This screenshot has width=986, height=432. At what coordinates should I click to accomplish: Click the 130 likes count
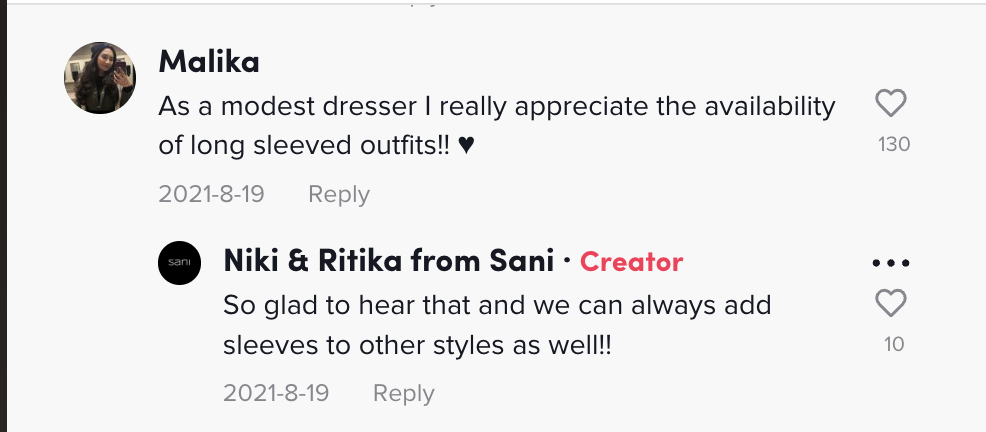893,144
